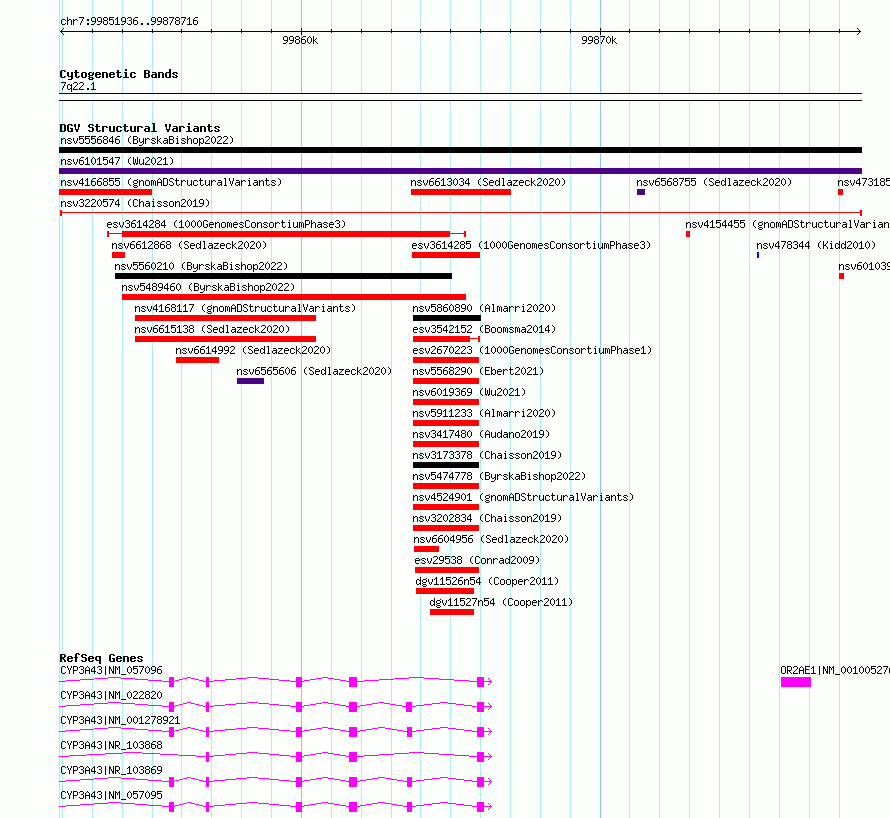
Task: Open nsv6568755 (Sedlazeck2020) variant details
Action: (713, 182)
